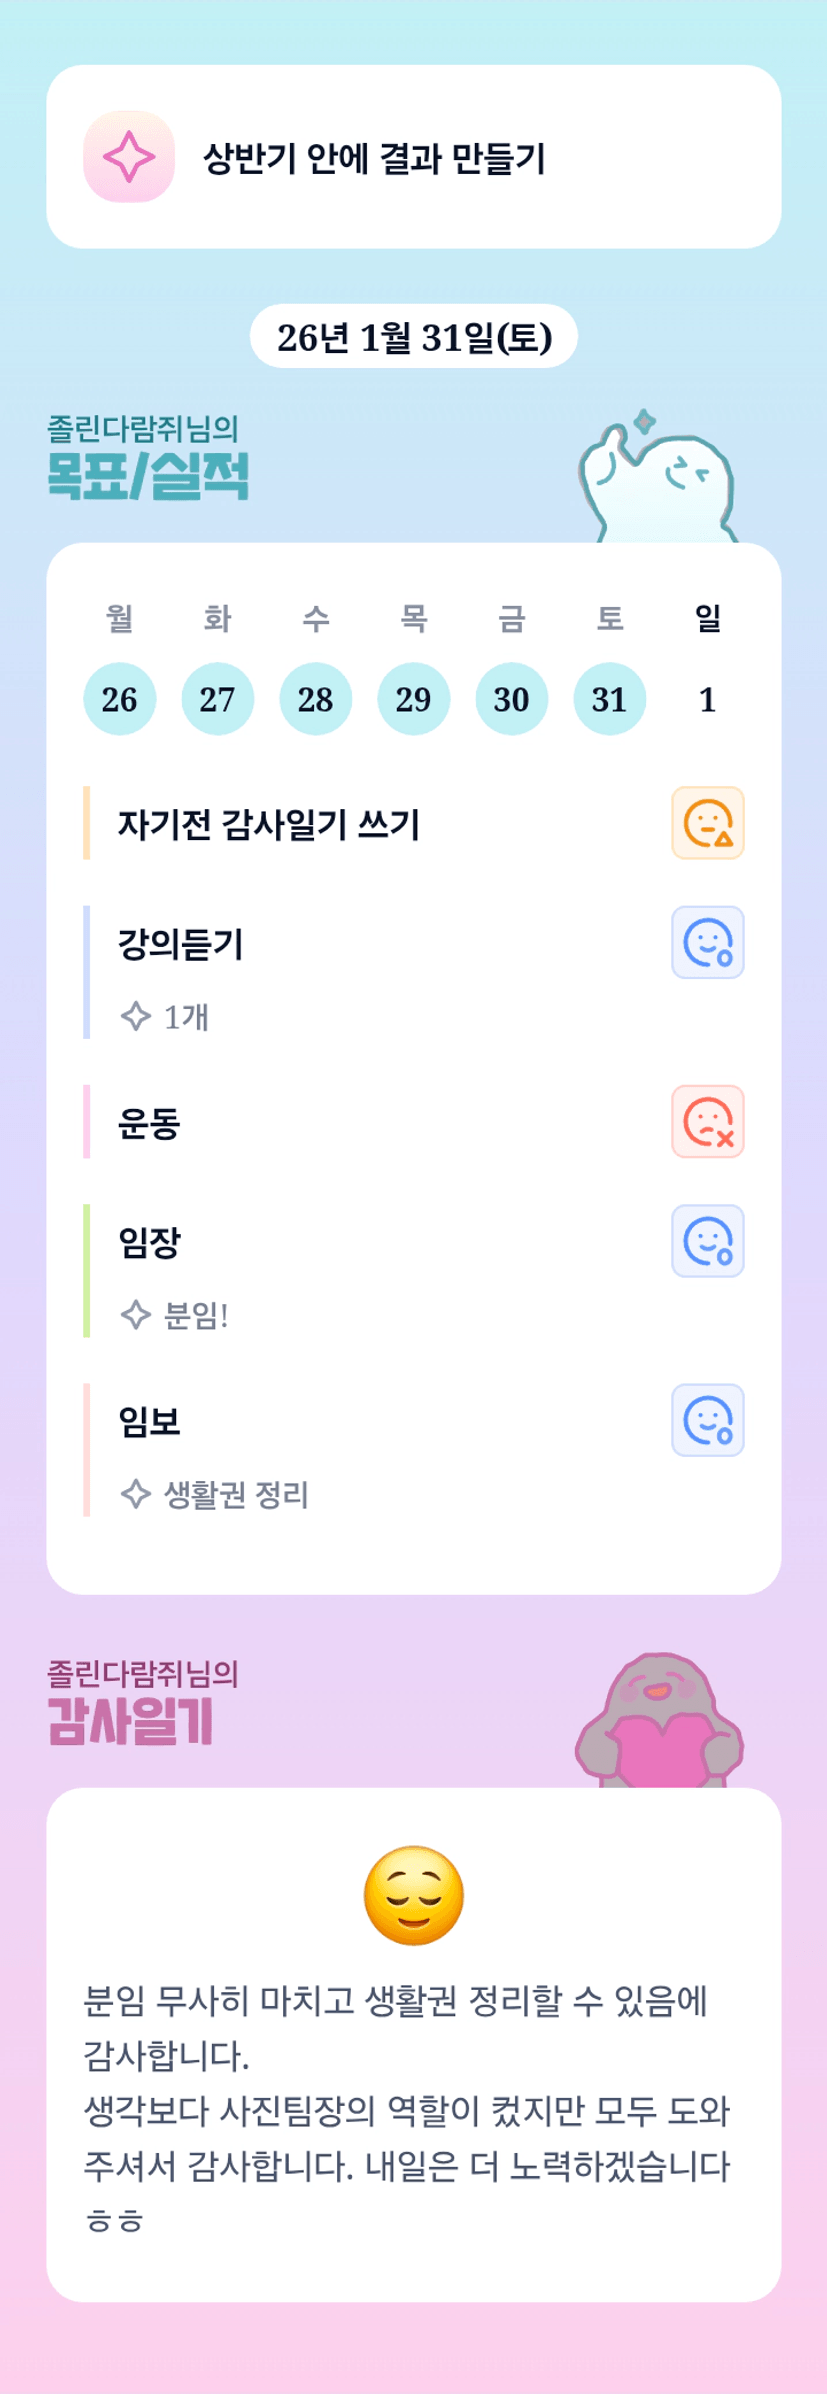This screenshot has height=2394, width=827.
Task: Tap the blue smiley status icon for 임보
Action: pos(707,1420)
